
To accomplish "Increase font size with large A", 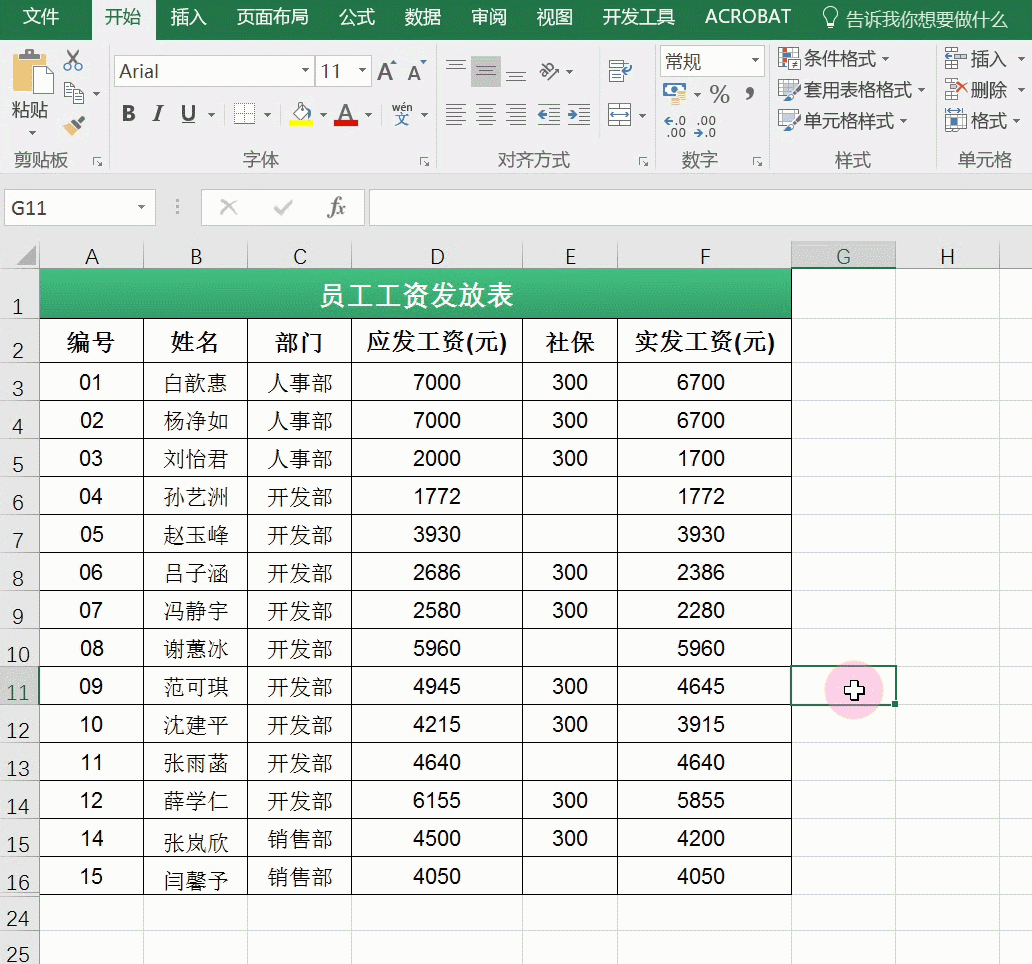I will (386, 71).
